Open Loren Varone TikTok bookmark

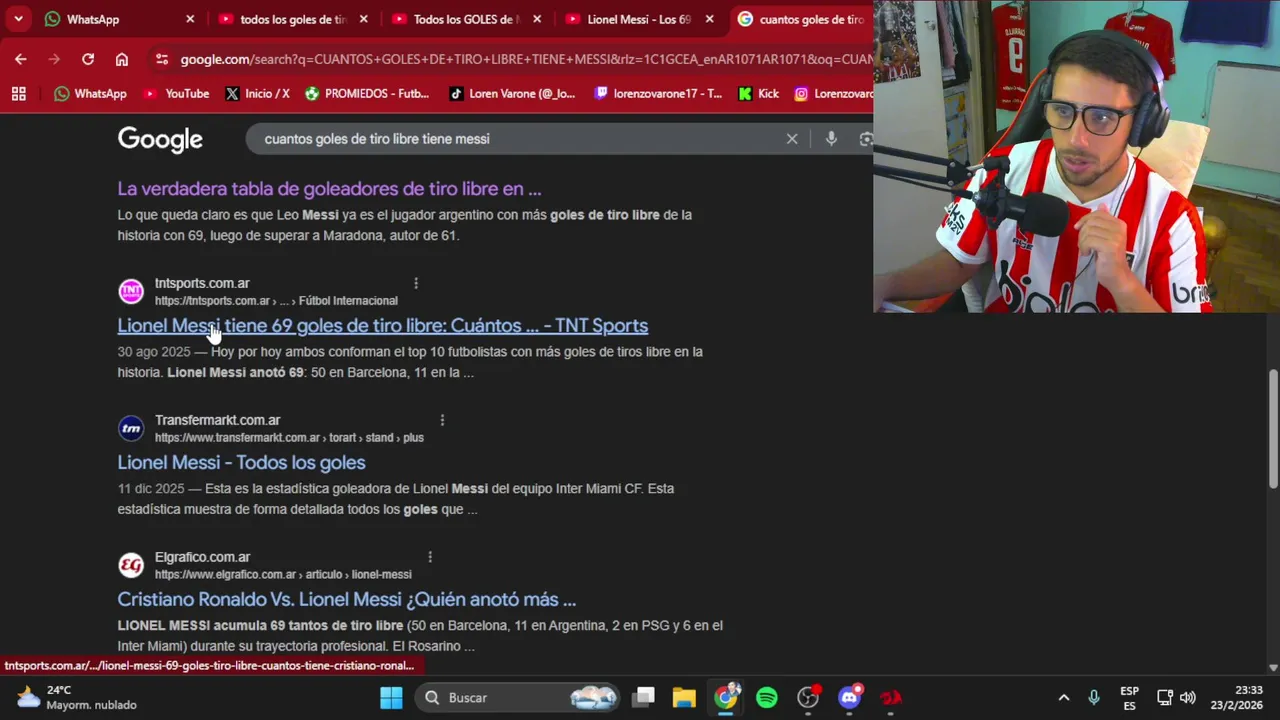pyautogui.click(x=512, y=93)
